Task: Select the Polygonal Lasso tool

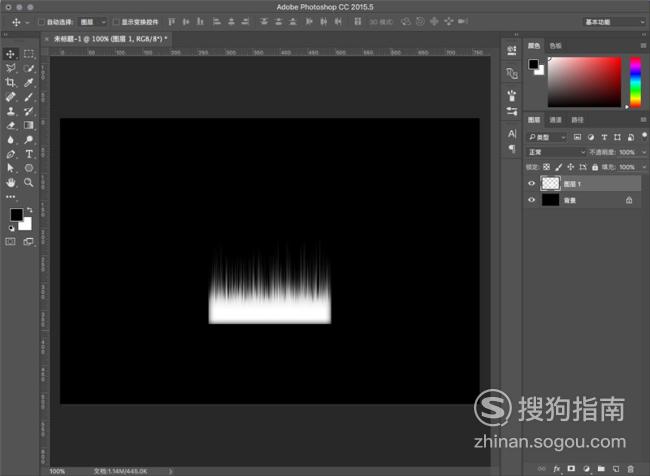Action: [x=11, y=68]
